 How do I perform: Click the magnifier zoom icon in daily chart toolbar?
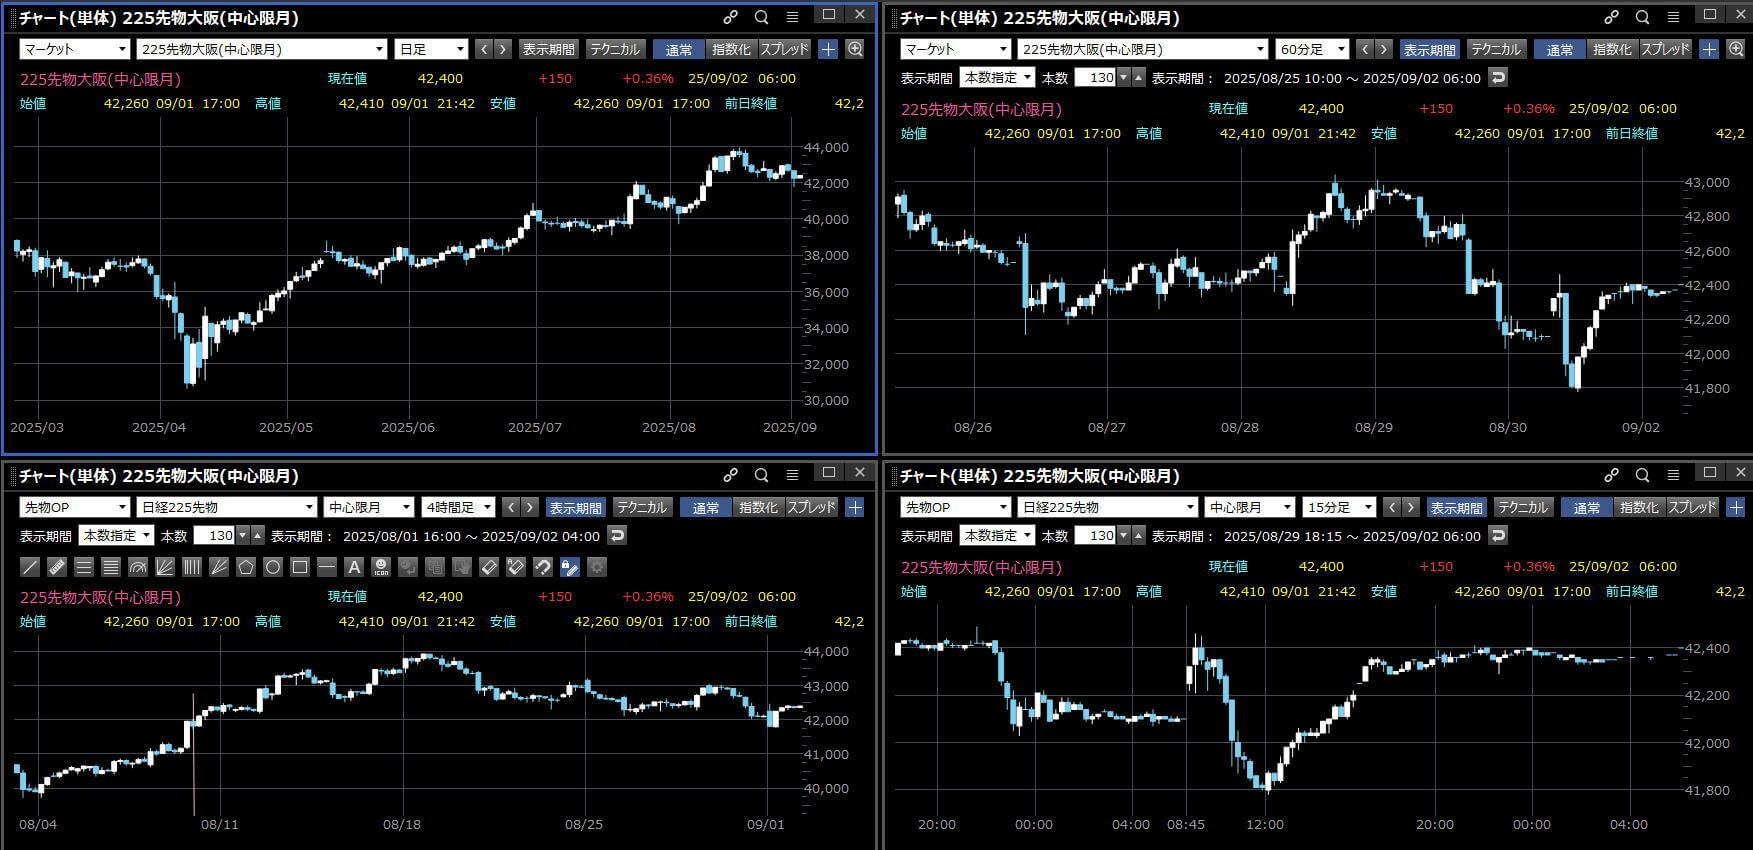pyautogui.click(x=855, y=49)
